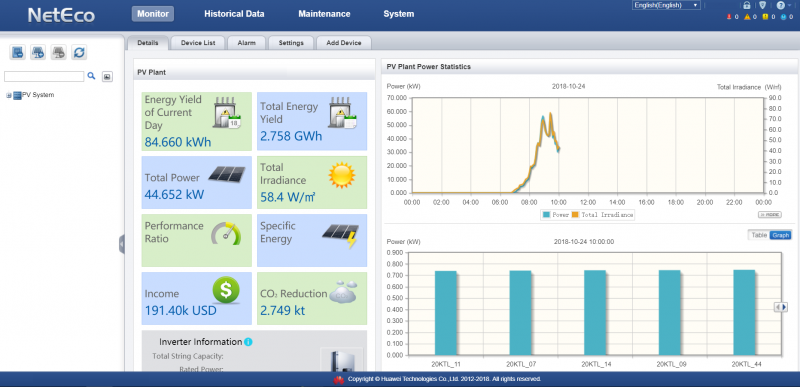
Task: Click the blue warning alarm indicator
Action: (x=783, y=17)
